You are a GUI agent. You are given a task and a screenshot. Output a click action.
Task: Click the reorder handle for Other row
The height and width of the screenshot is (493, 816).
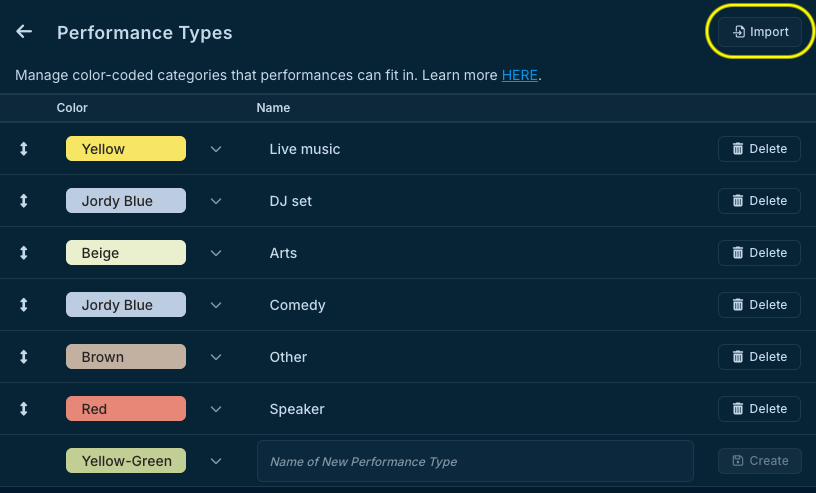24,357
